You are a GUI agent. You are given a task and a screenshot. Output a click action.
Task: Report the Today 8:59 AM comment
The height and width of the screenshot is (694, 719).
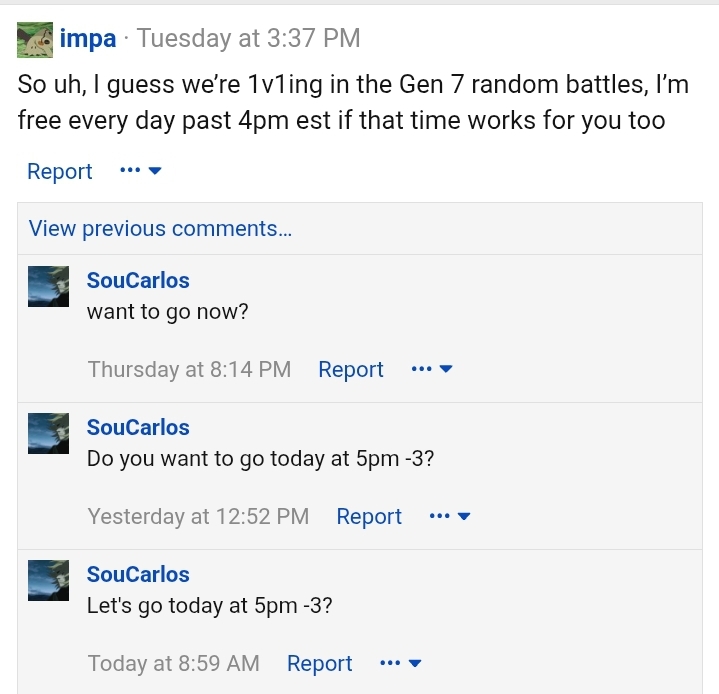(x=320, y=663)
